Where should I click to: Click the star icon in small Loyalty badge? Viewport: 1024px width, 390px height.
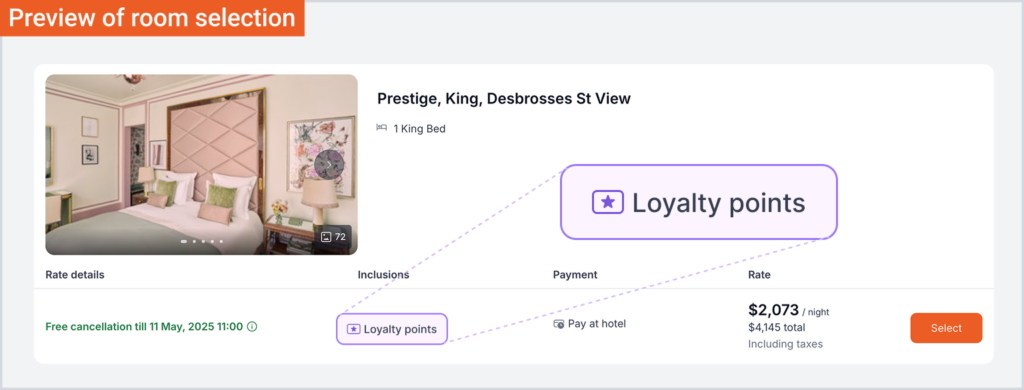[353, 329]
